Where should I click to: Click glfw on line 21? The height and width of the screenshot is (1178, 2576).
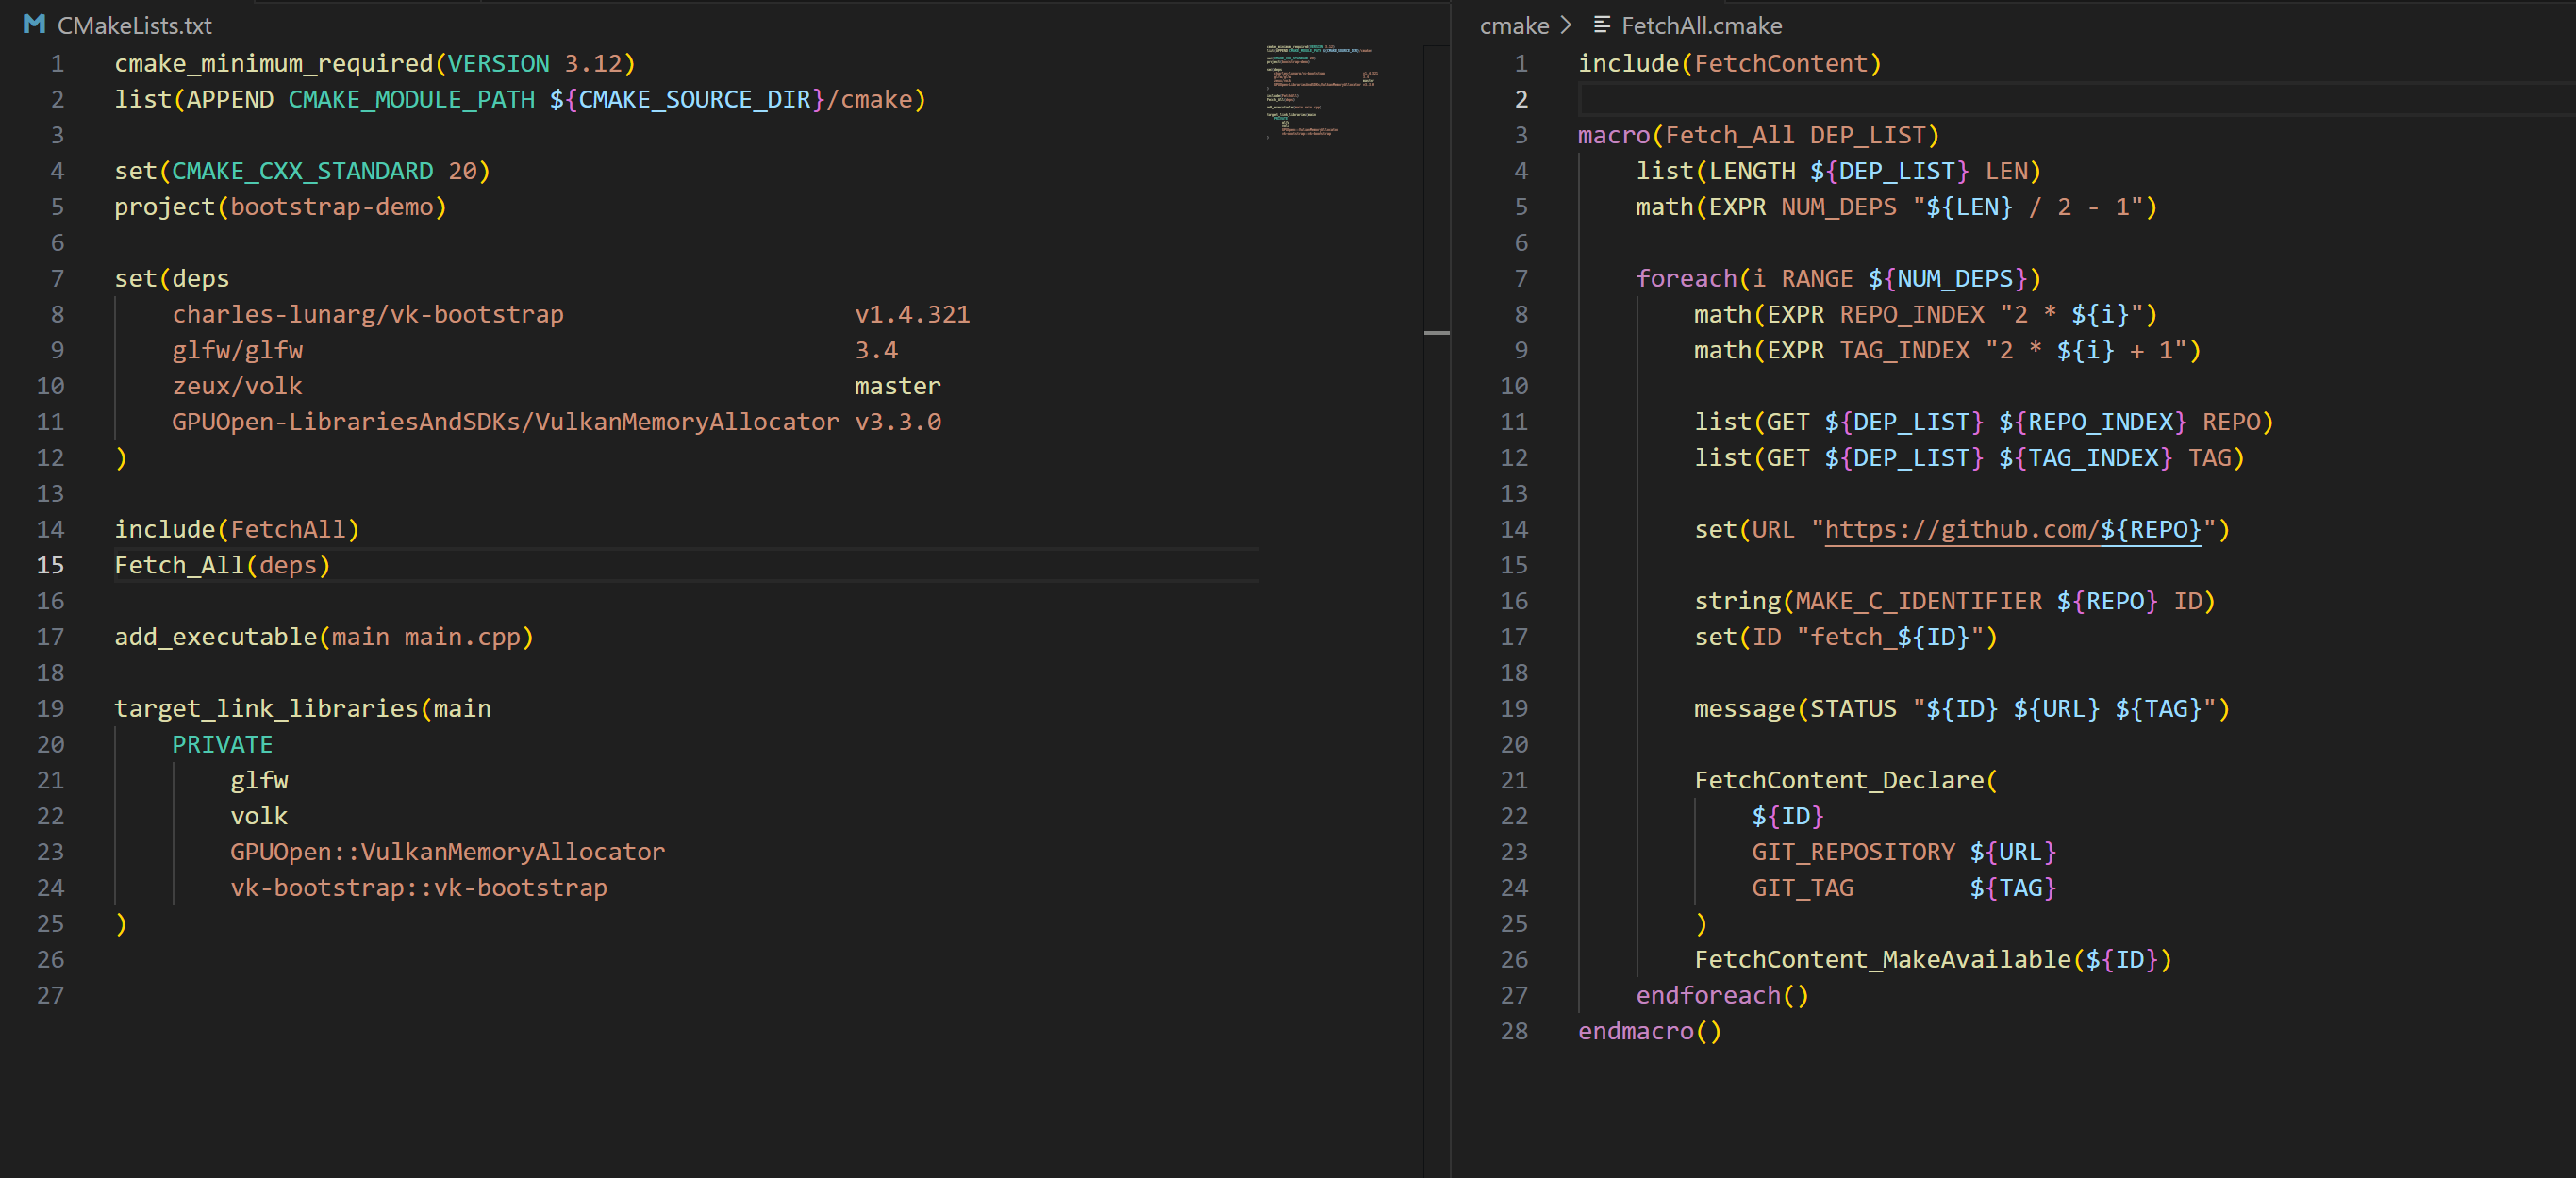[x=259, y=780]
